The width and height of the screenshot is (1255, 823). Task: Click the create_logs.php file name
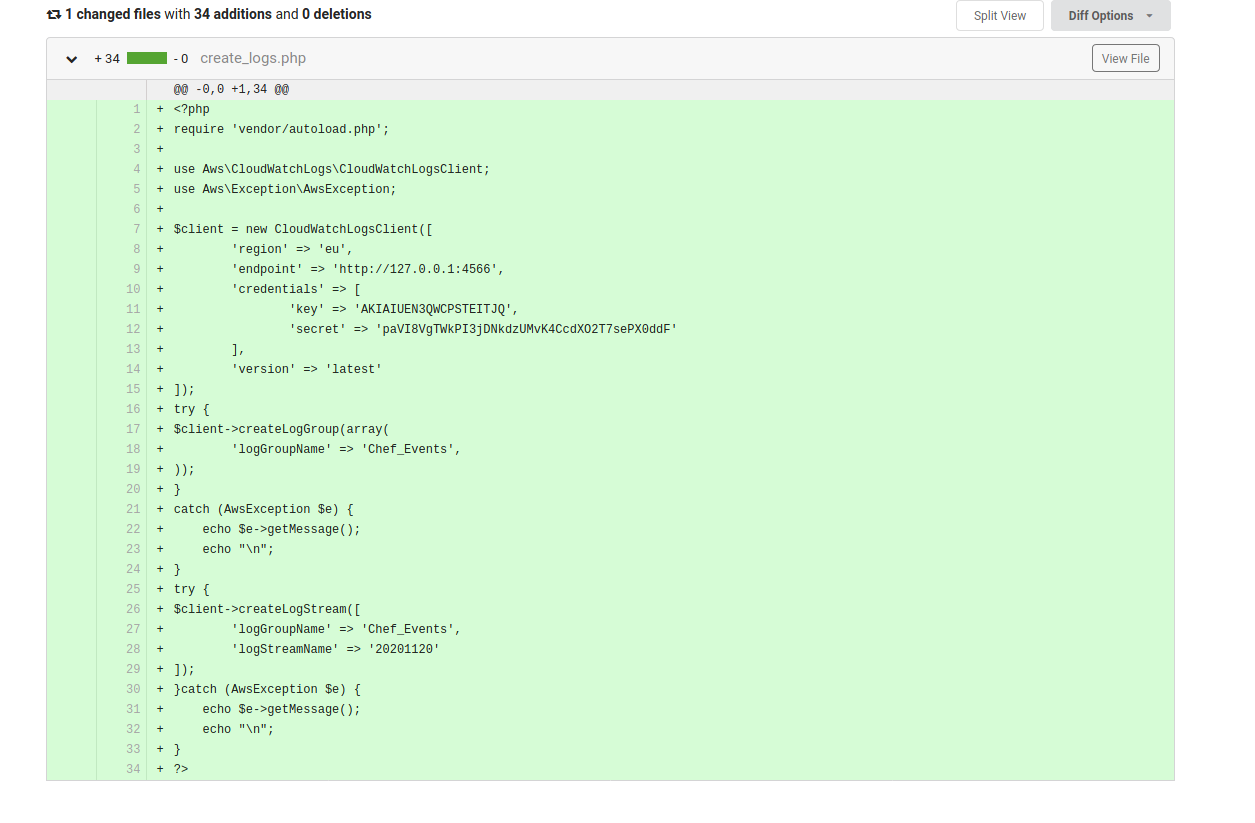click(253, 59)
